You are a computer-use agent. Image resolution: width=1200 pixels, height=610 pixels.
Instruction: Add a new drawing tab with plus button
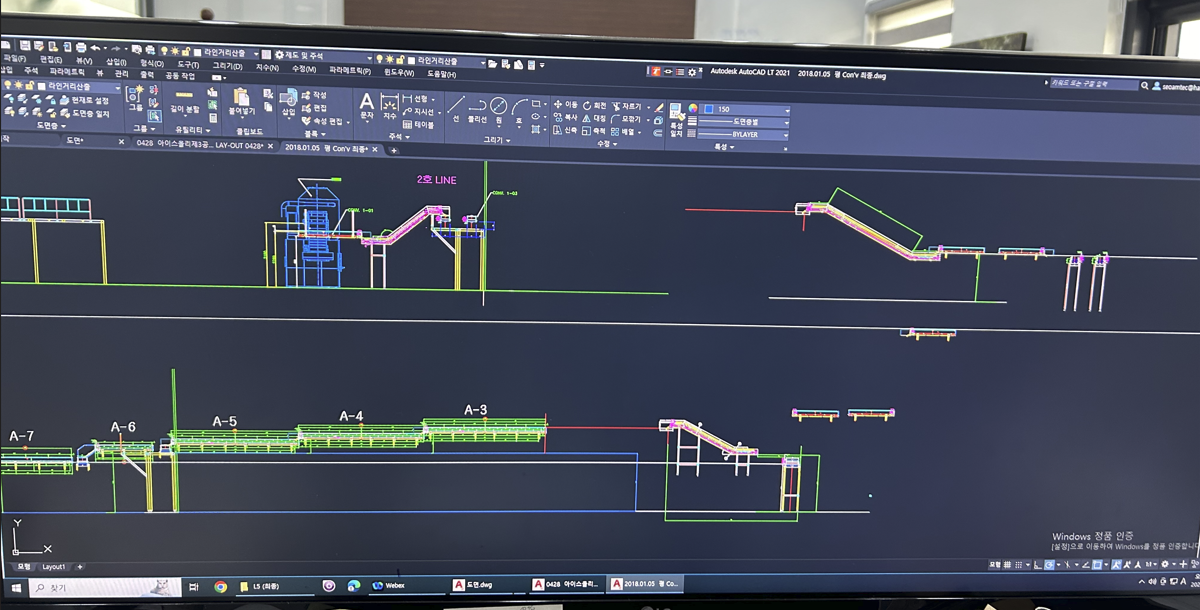pyautogui.click(x=394, y=151)
